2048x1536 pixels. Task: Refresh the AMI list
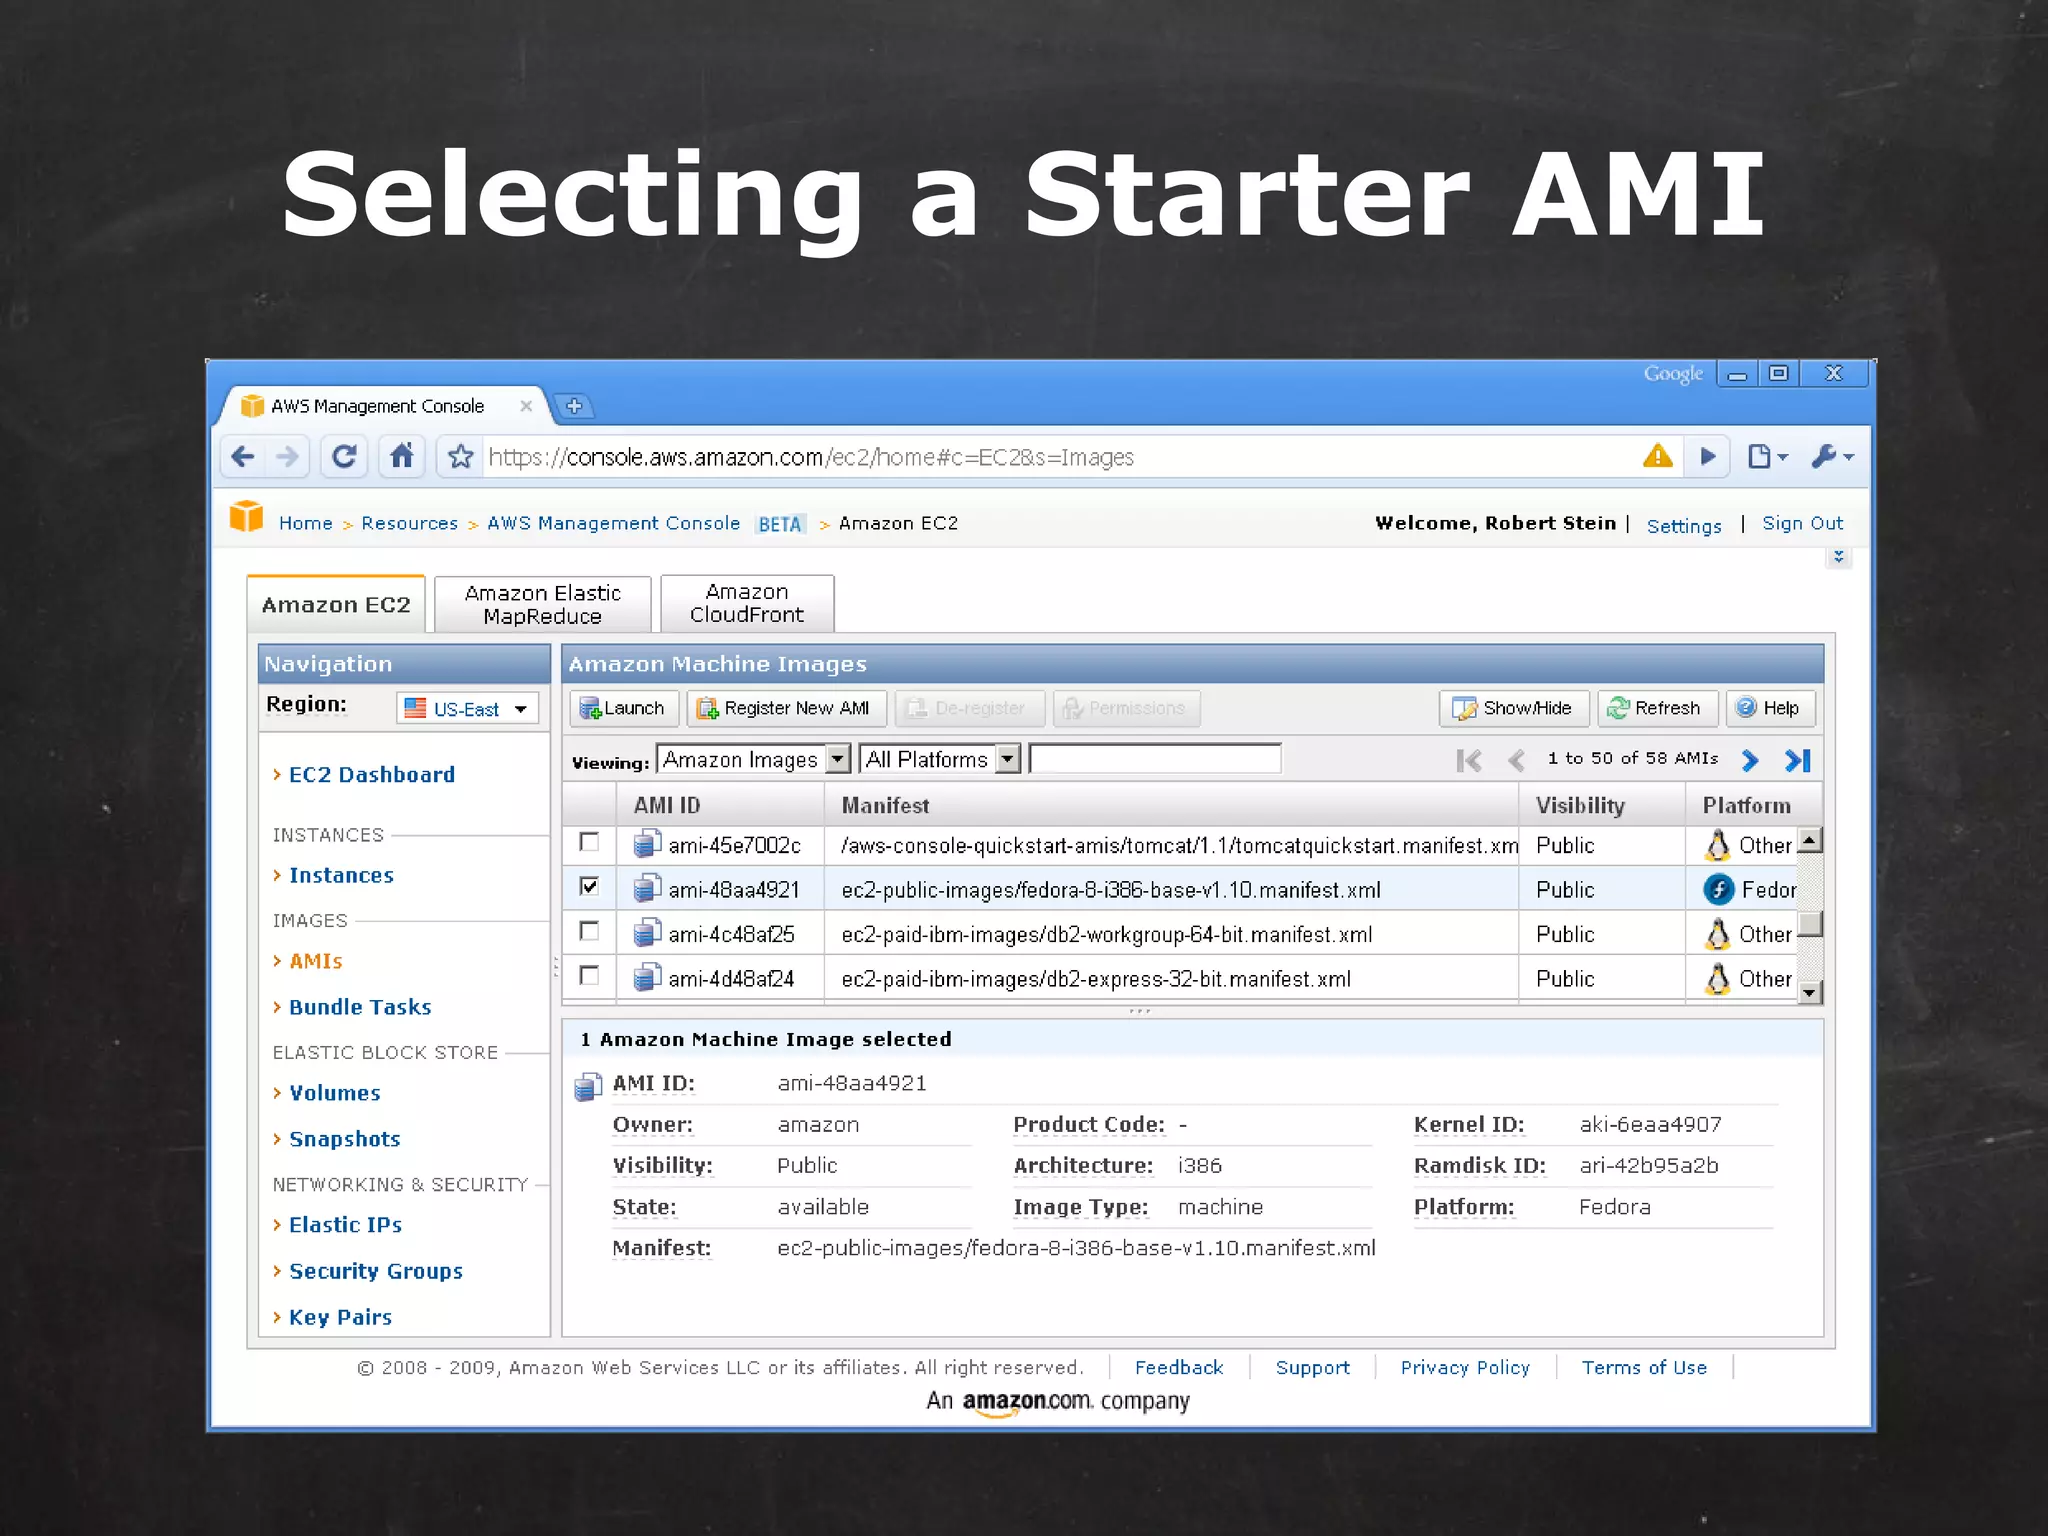tap(1656, 708)
